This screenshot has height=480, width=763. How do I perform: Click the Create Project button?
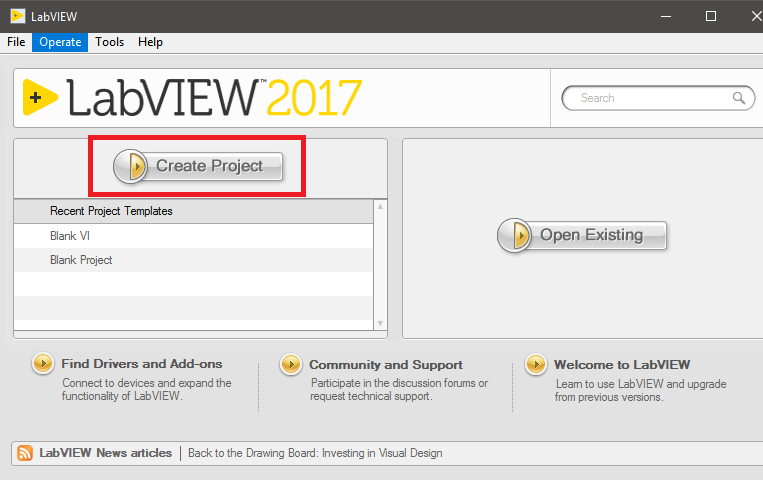pyautogui.click(x=198, y=166)
